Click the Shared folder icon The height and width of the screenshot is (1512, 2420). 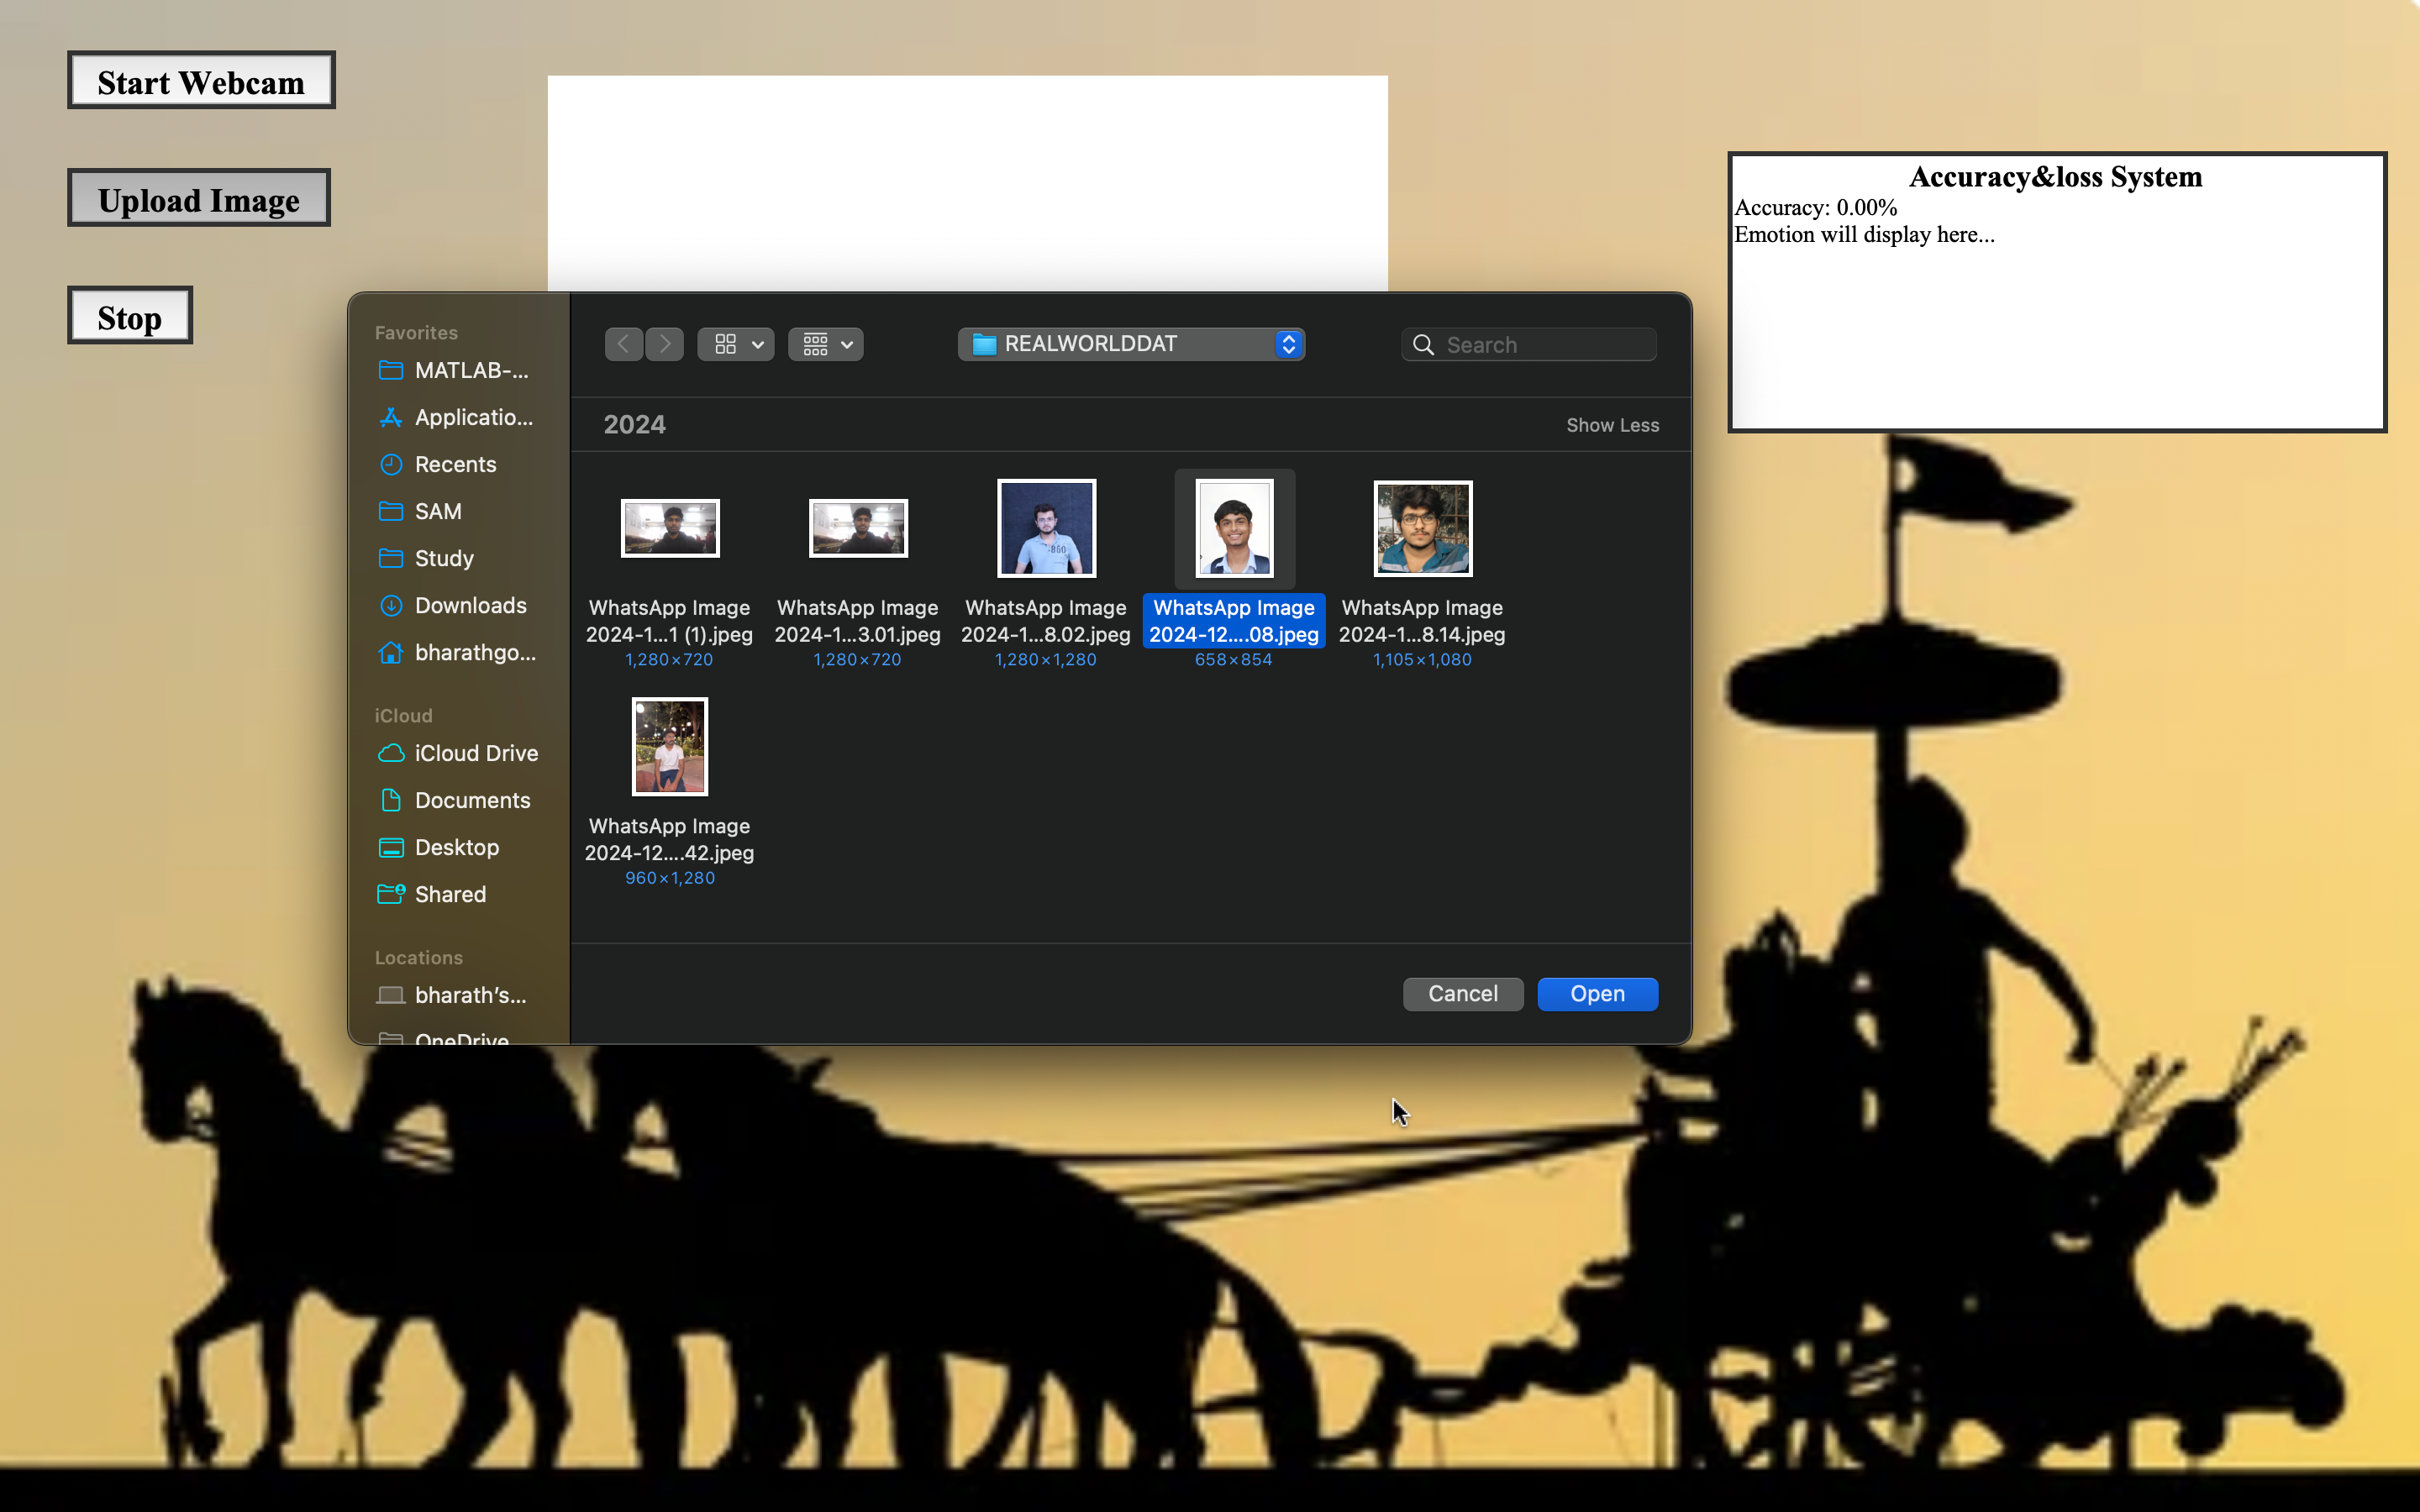391,894
